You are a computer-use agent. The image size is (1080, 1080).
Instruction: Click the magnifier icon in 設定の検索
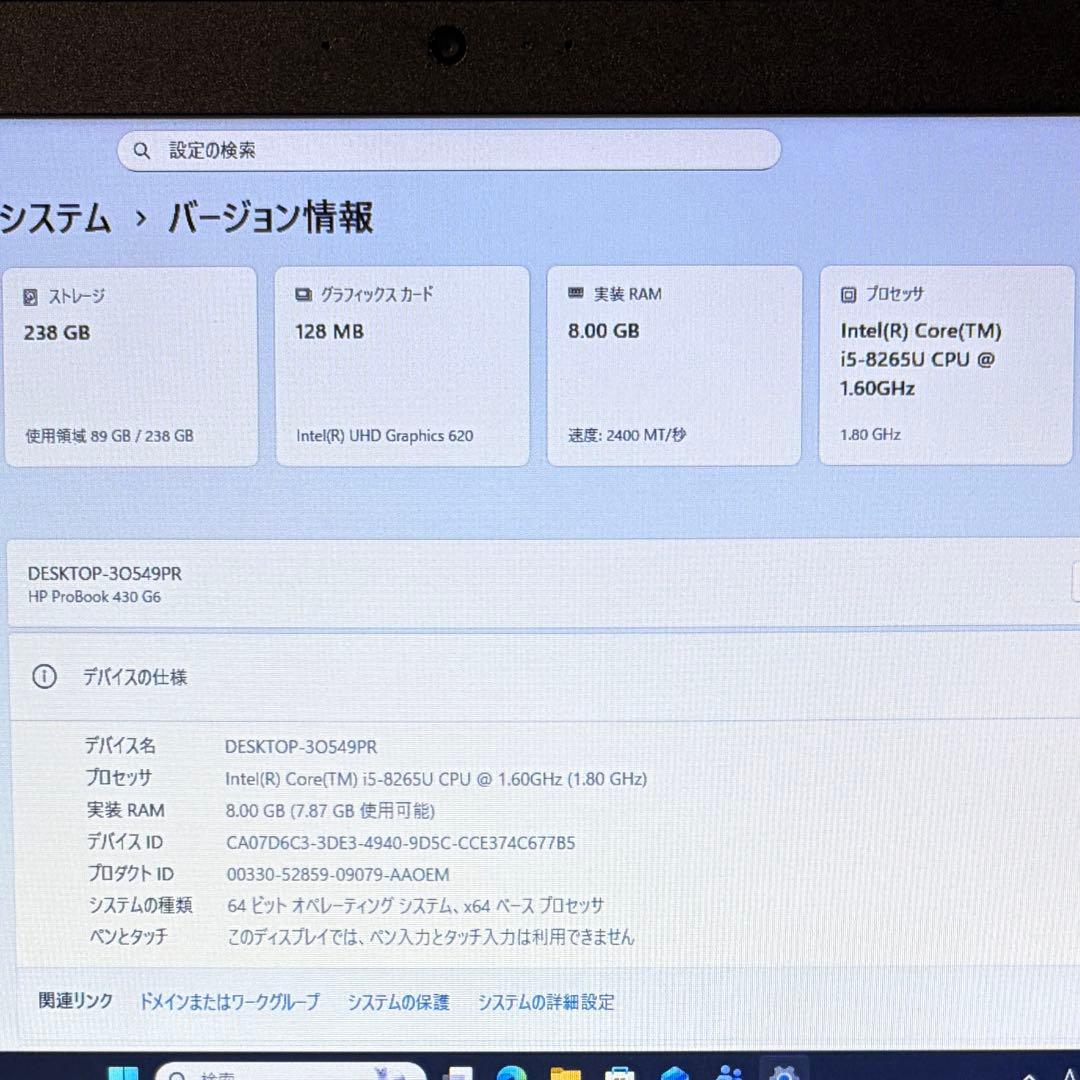(x=142, y=149)
